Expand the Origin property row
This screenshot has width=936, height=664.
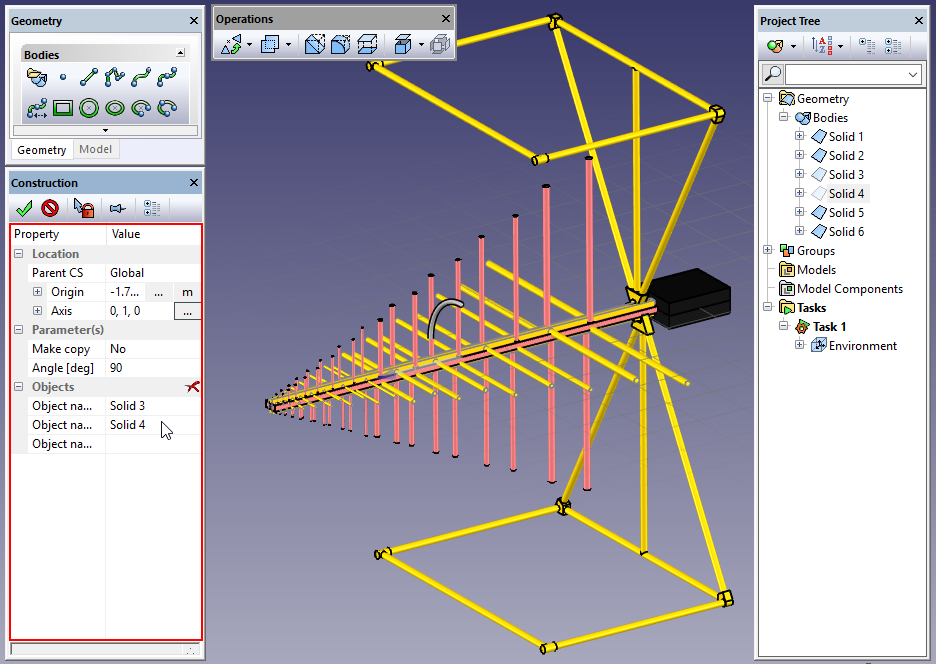[x=37, y=292]
